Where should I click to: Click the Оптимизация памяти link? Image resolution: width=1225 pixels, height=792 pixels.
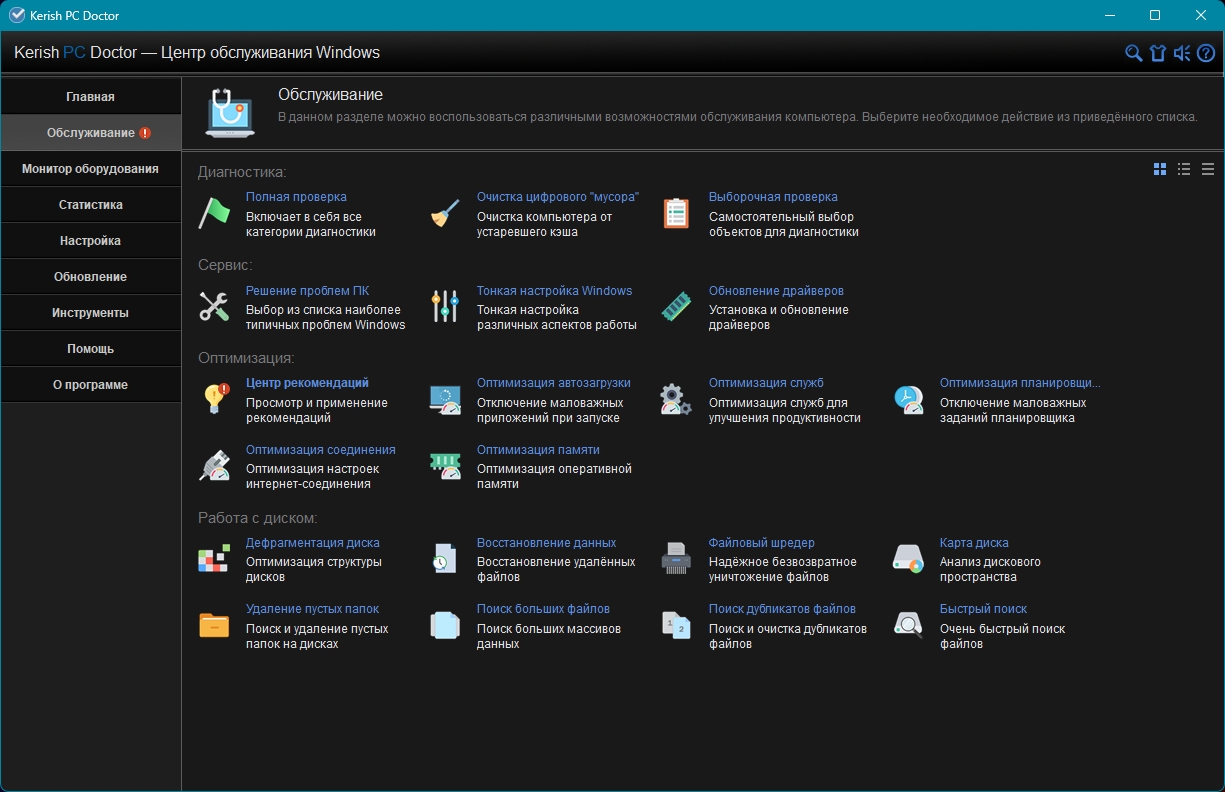click(x=538, y=450)
